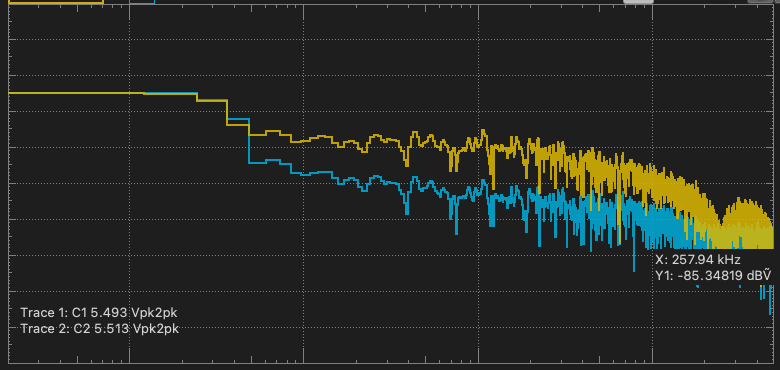Click the light gray button on top edge

[x=638, y=1]
